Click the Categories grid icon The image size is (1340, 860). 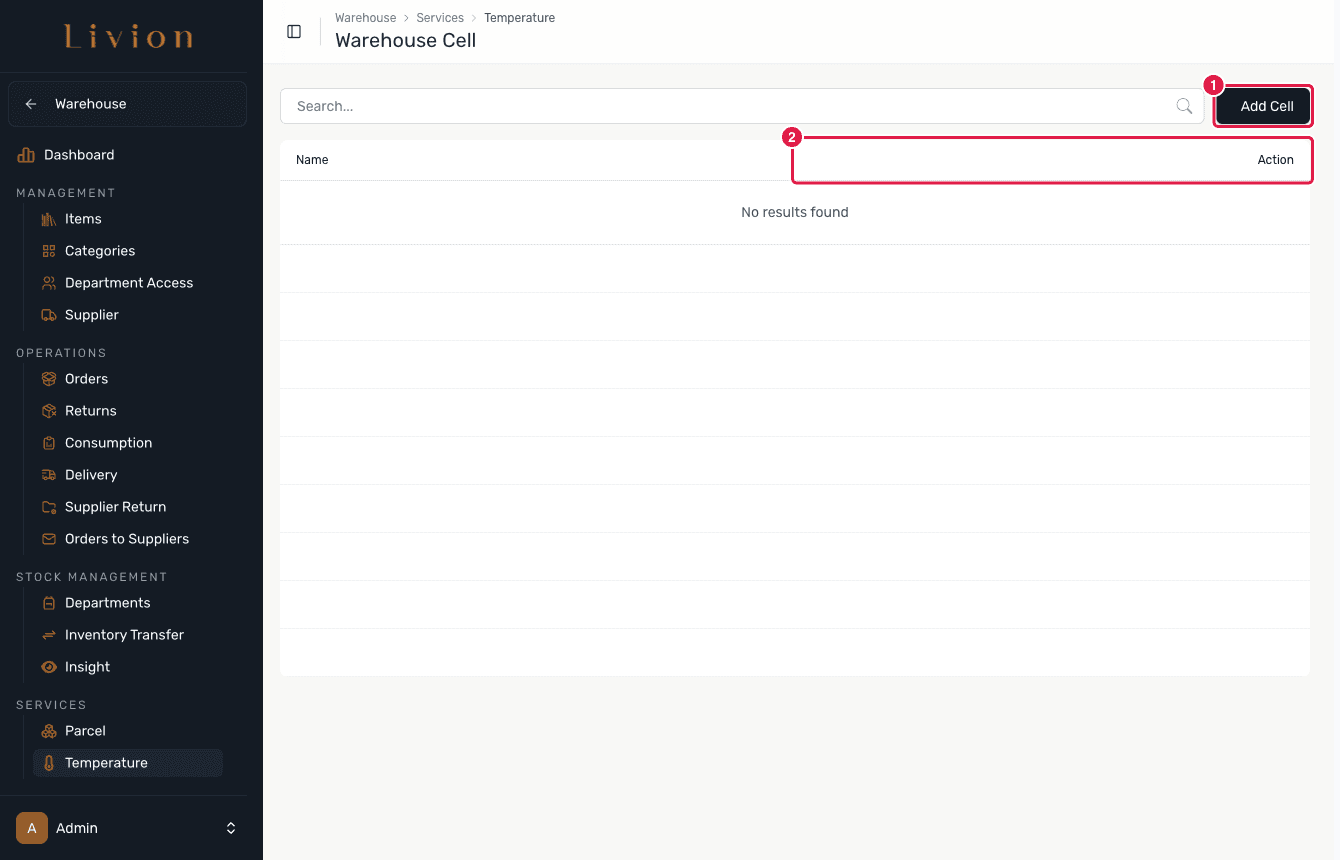[x=49, y=251]
